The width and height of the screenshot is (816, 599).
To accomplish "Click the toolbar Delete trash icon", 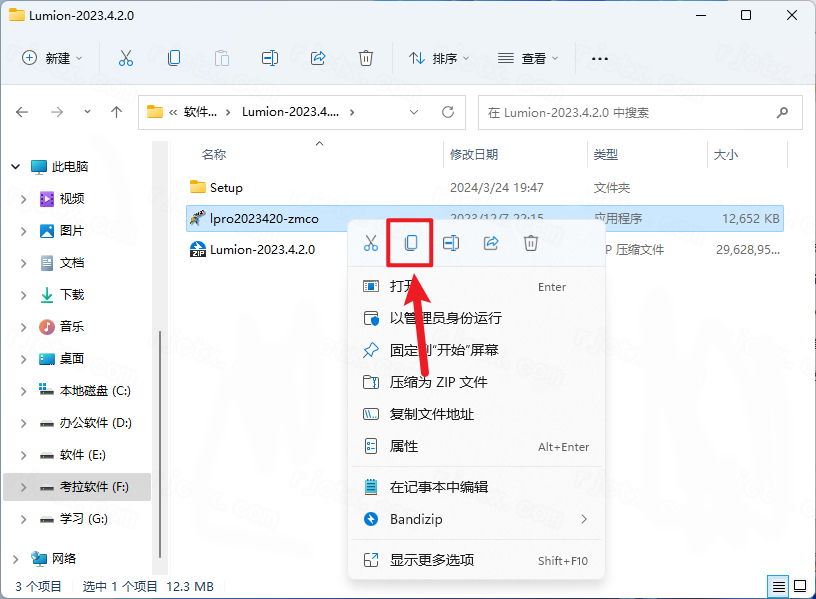I will pos(366,58).
